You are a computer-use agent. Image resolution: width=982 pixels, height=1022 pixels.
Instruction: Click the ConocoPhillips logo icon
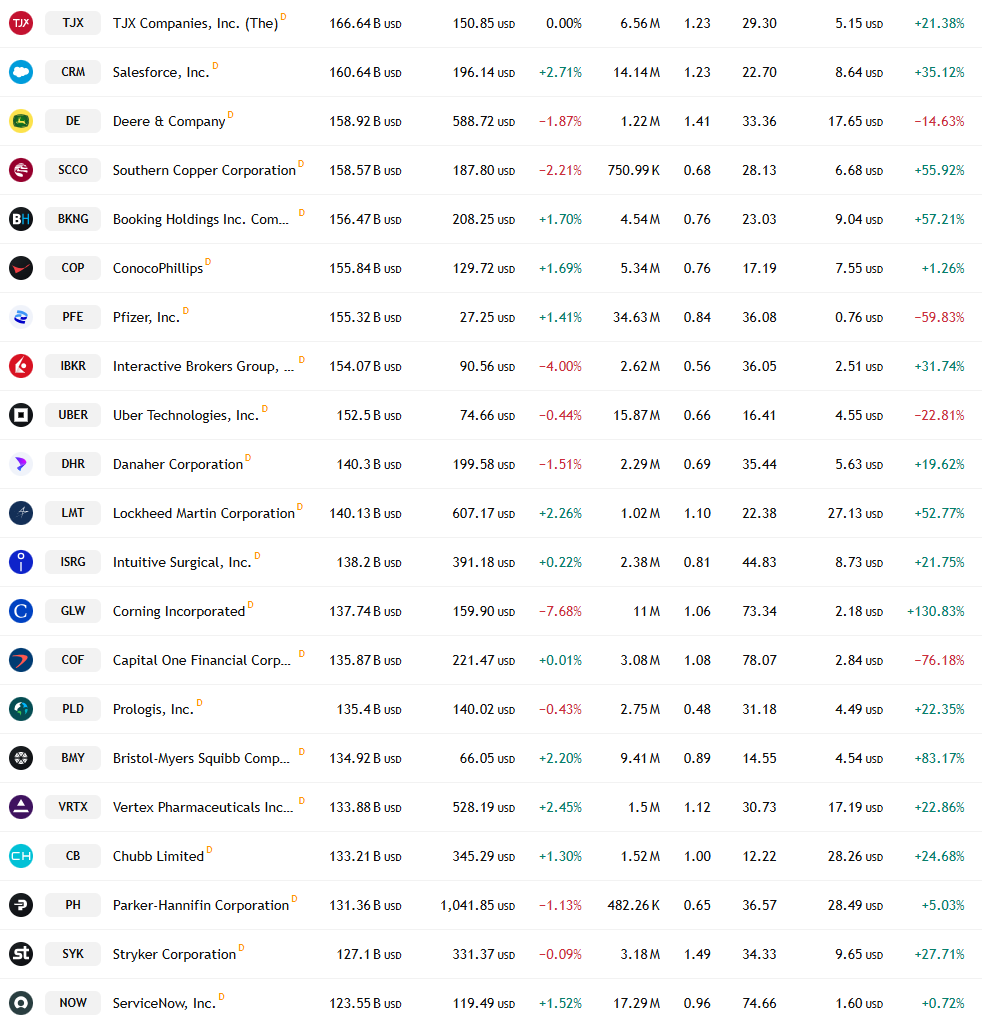pos(21,268)
